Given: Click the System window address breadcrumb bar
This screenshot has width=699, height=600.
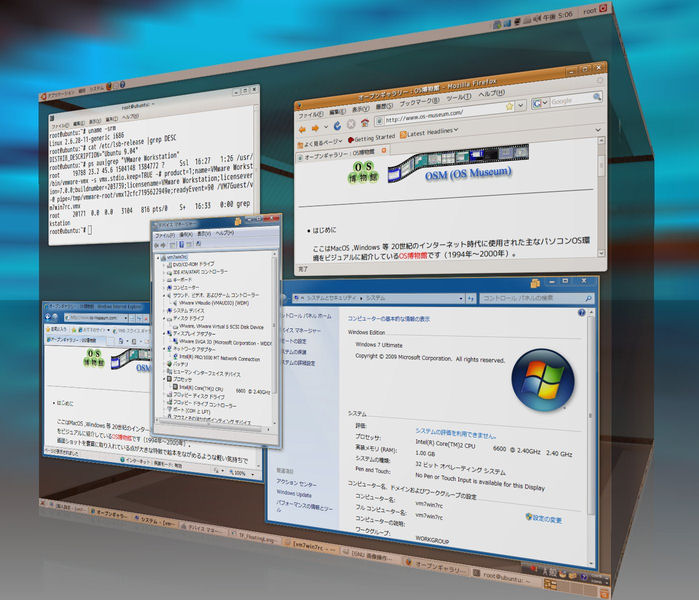Looking at the screenshot, I should pyautogui.click(x=378, y=298).
